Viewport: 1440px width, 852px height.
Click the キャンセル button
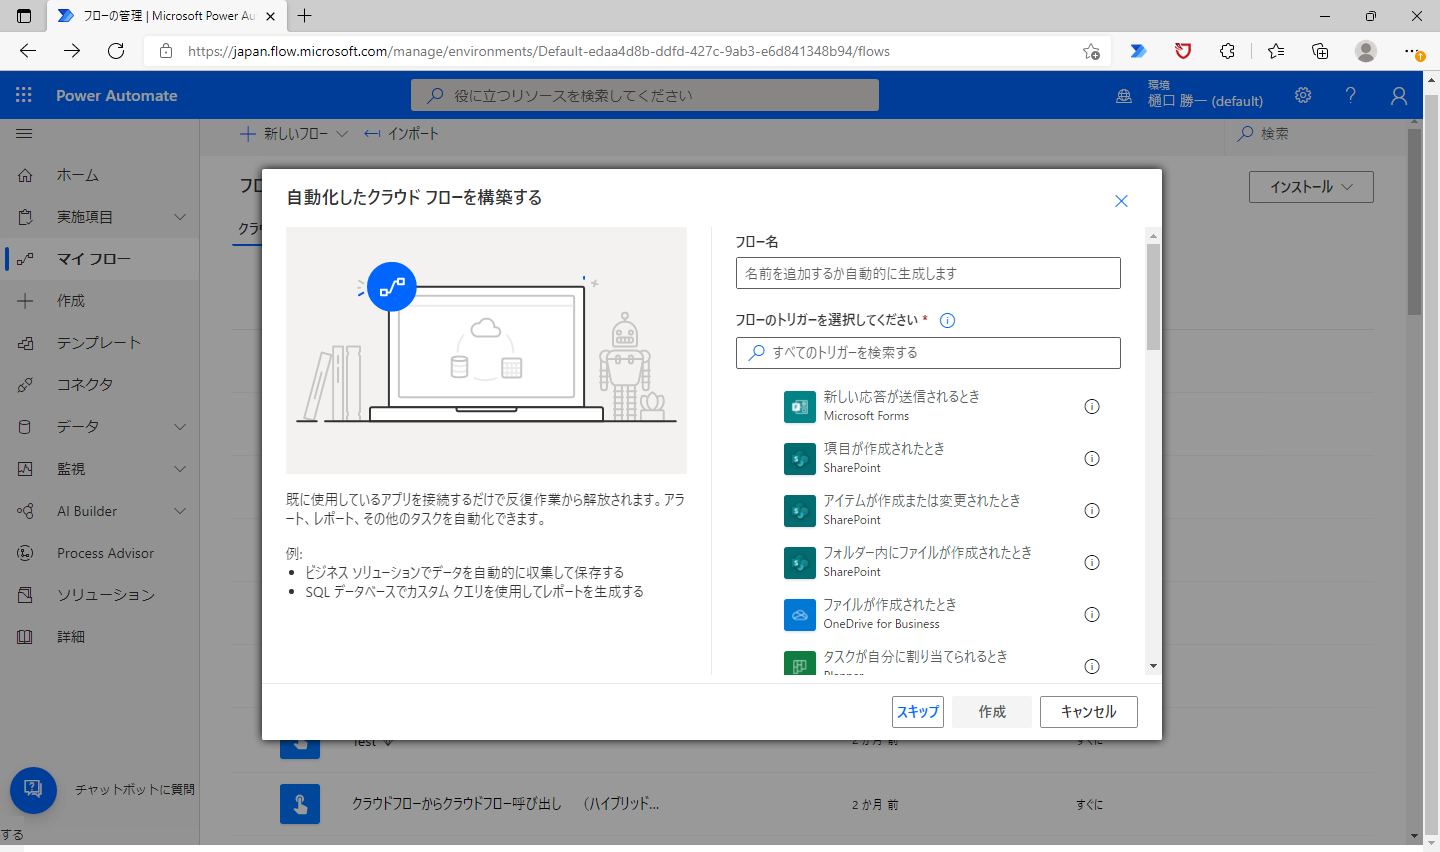tap(1089, 712)
